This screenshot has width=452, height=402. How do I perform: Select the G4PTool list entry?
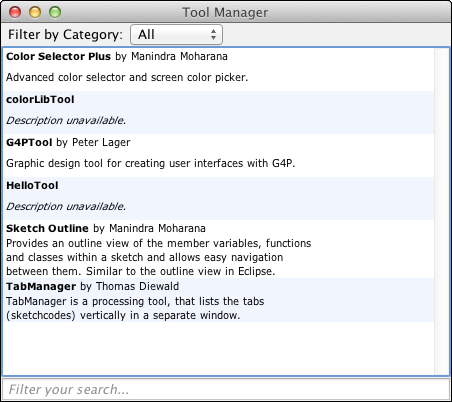click(218, 155)
